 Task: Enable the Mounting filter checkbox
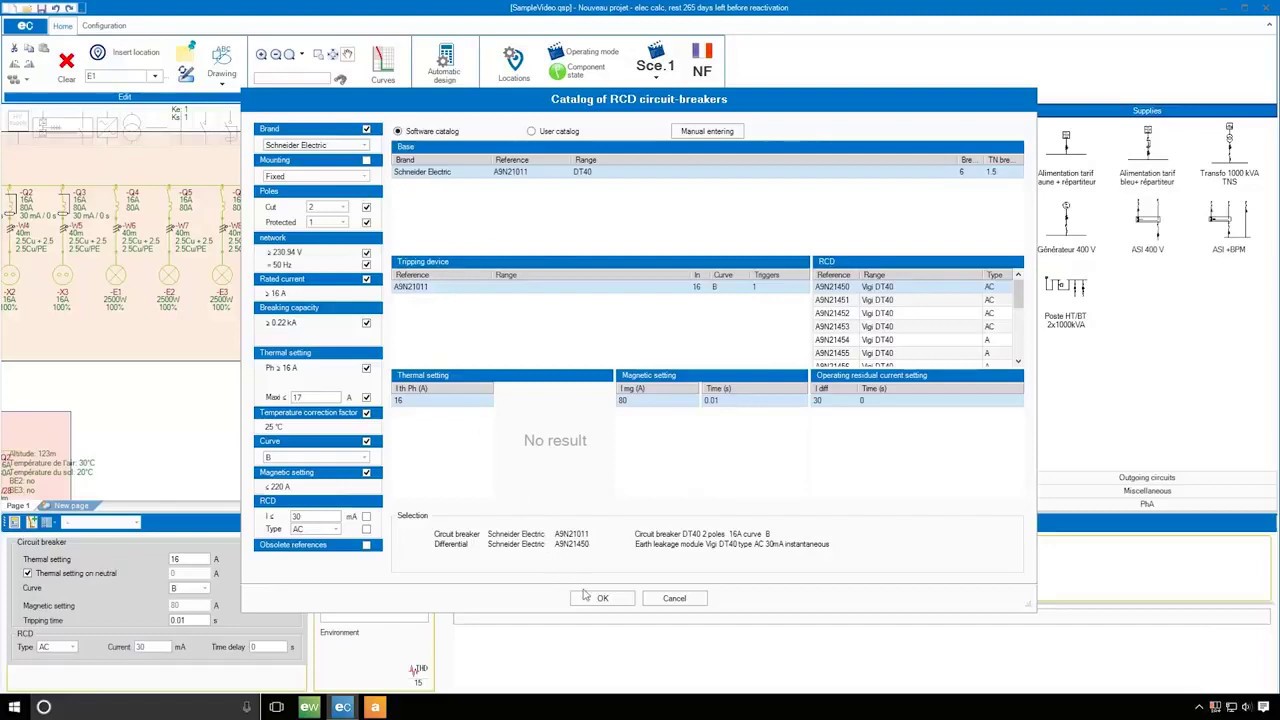tap(366, 160)
